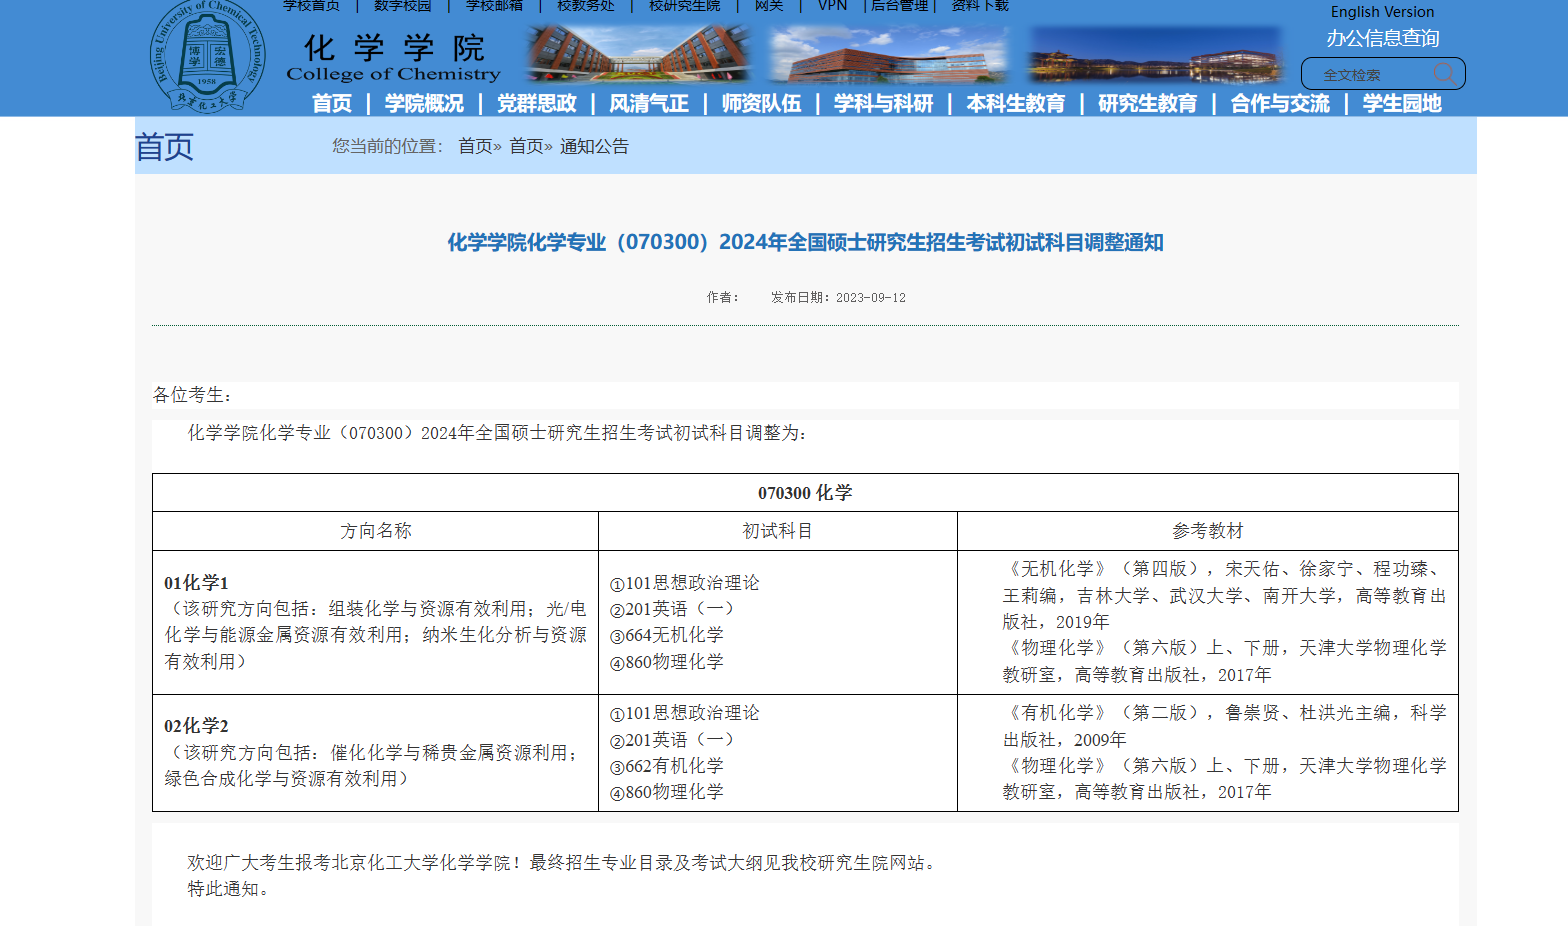Open the 学生园地 menu
Screen dimensions: 1568x926
1402,103
